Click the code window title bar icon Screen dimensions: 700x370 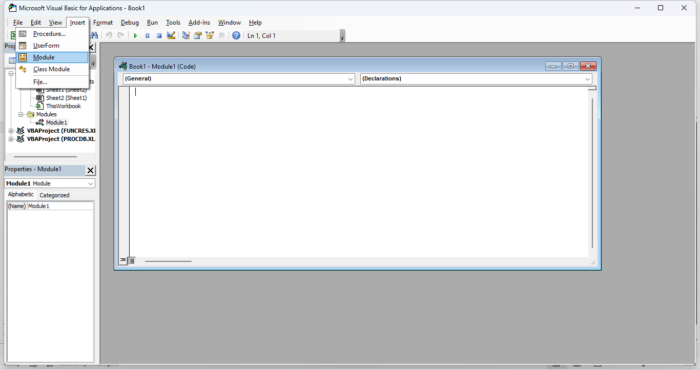123,66
